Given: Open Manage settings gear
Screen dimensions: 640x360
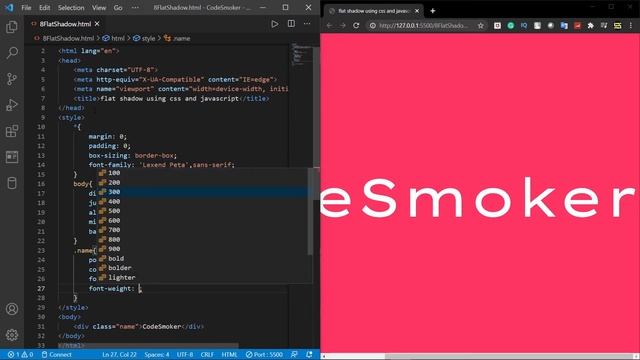Looking at the screenshot, I should coord(12,335).
